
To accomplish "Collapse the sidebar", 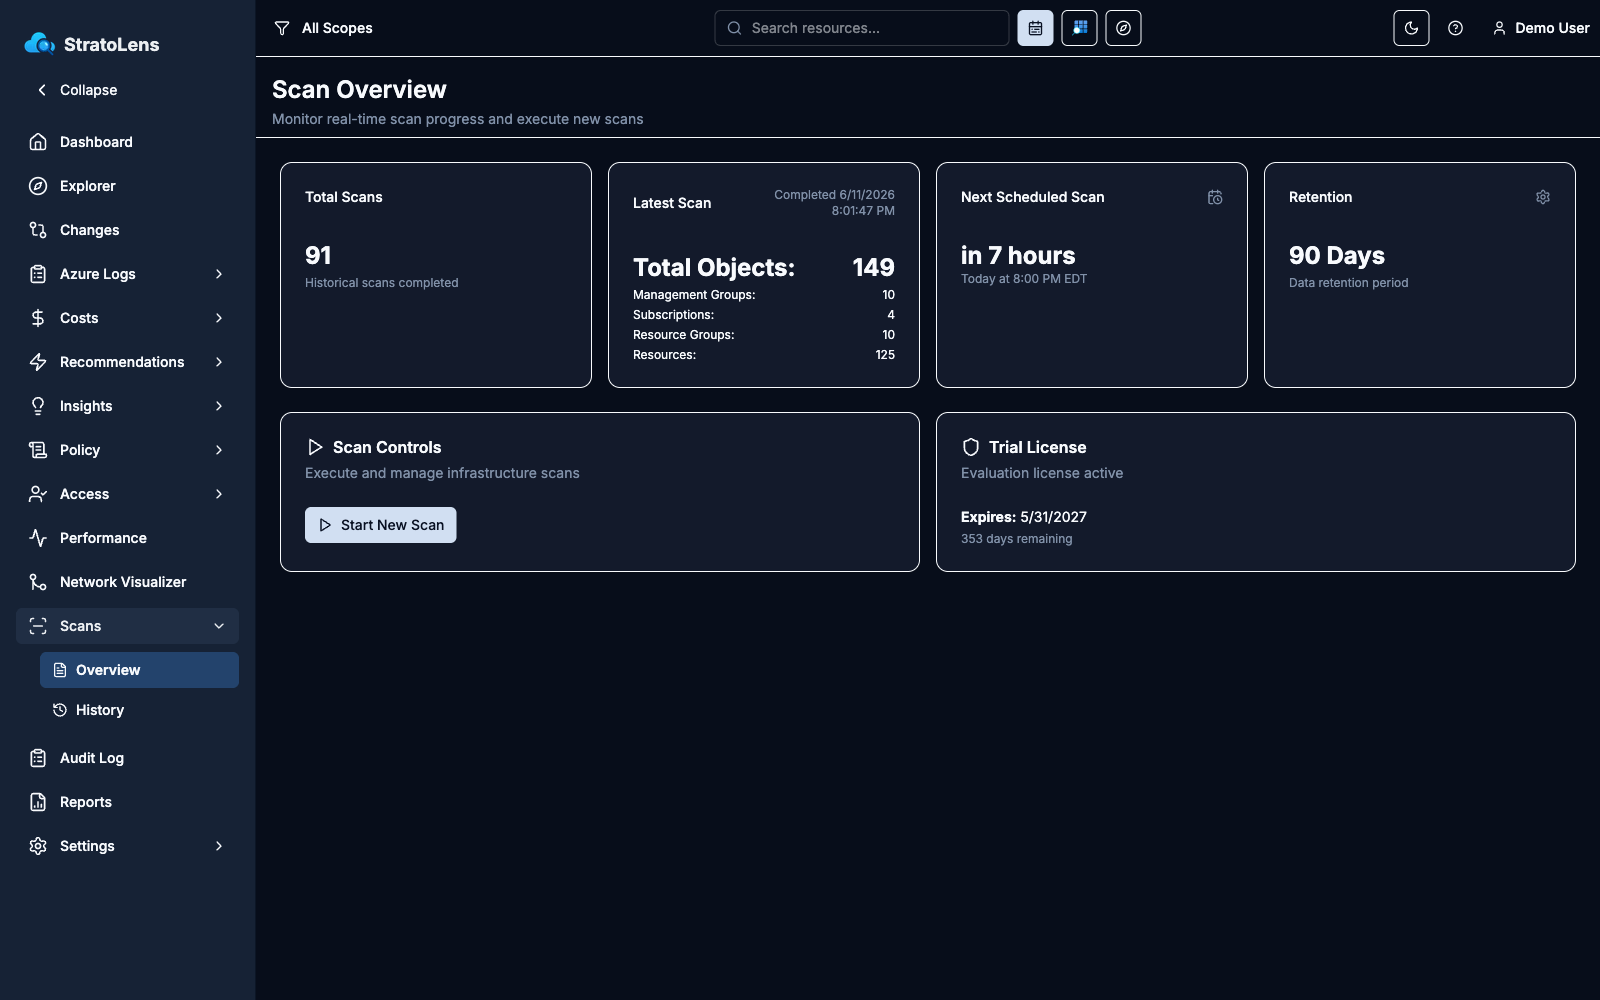I will pyautogui.click(x=77, y=90).
